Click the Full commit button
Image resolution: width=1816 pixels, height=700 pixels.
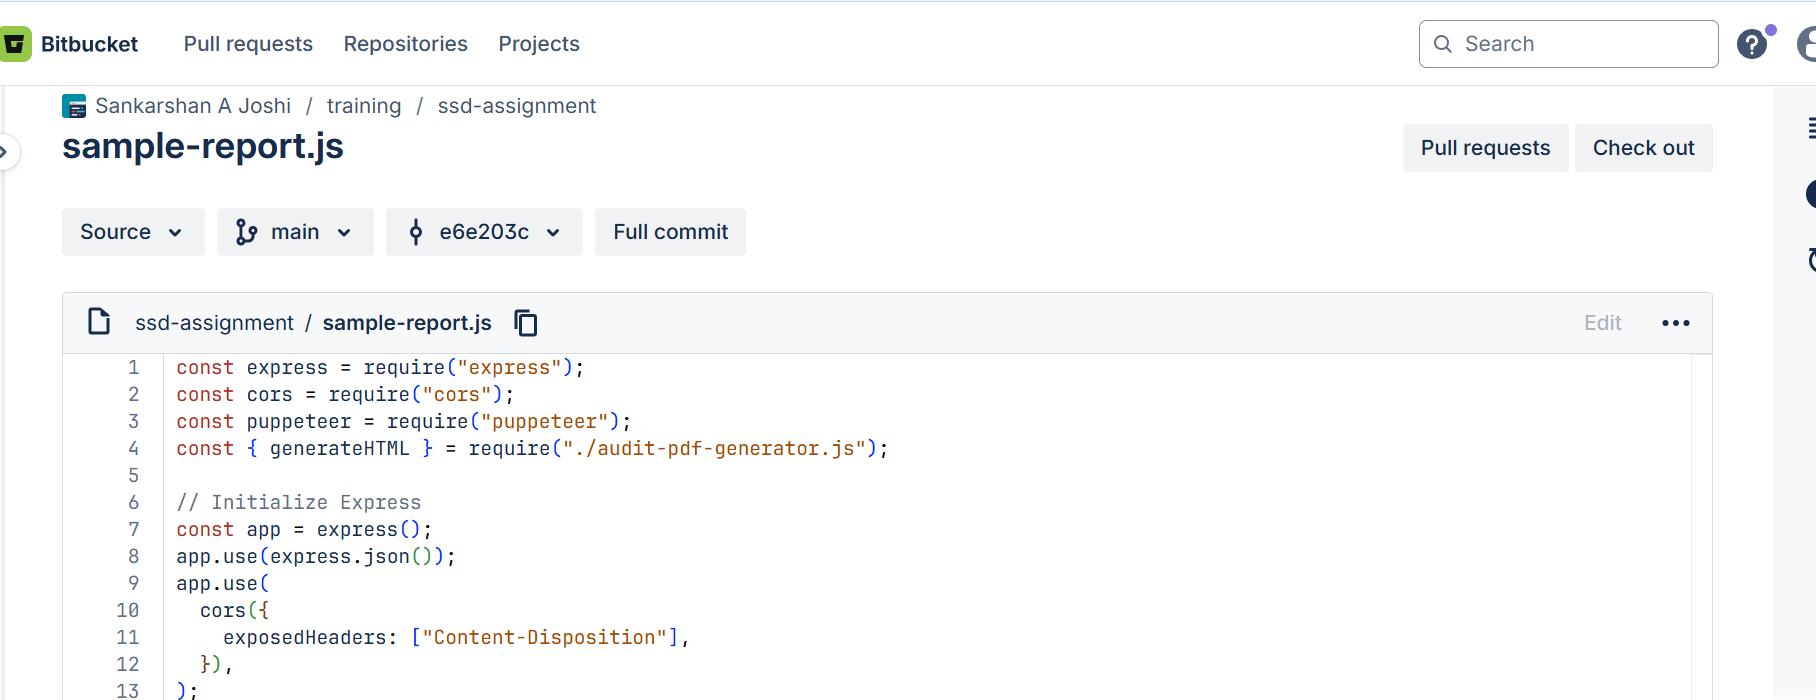670,232
